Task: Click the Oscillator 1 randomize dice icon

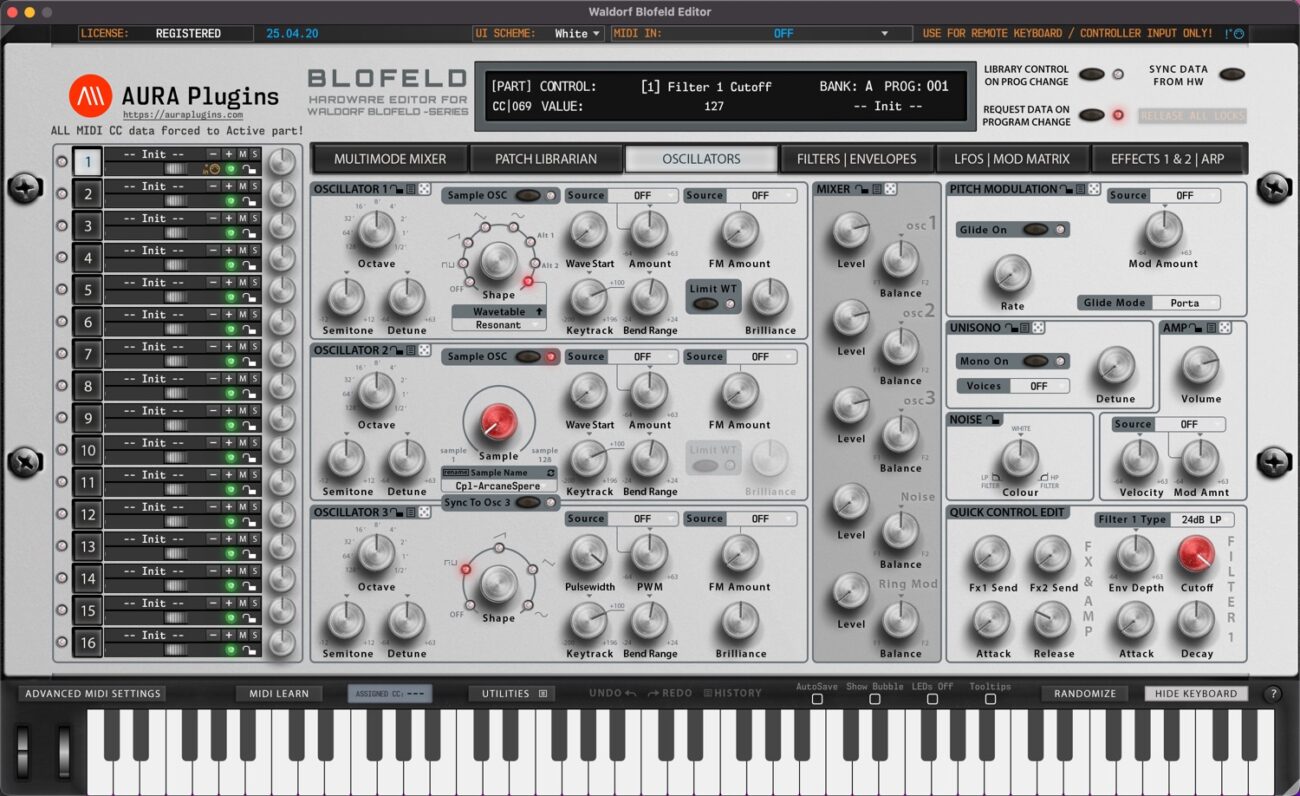Action: coord(425,189)
